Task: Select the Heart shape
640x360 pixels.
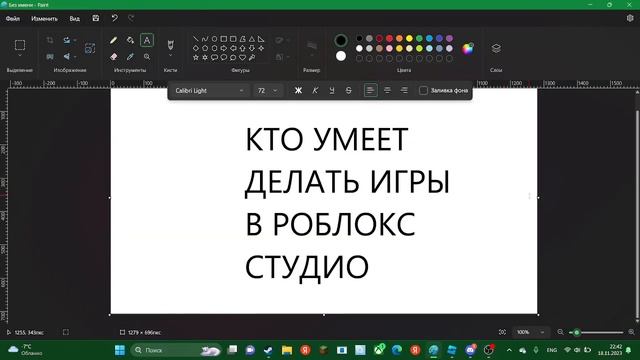Action: 242,58
